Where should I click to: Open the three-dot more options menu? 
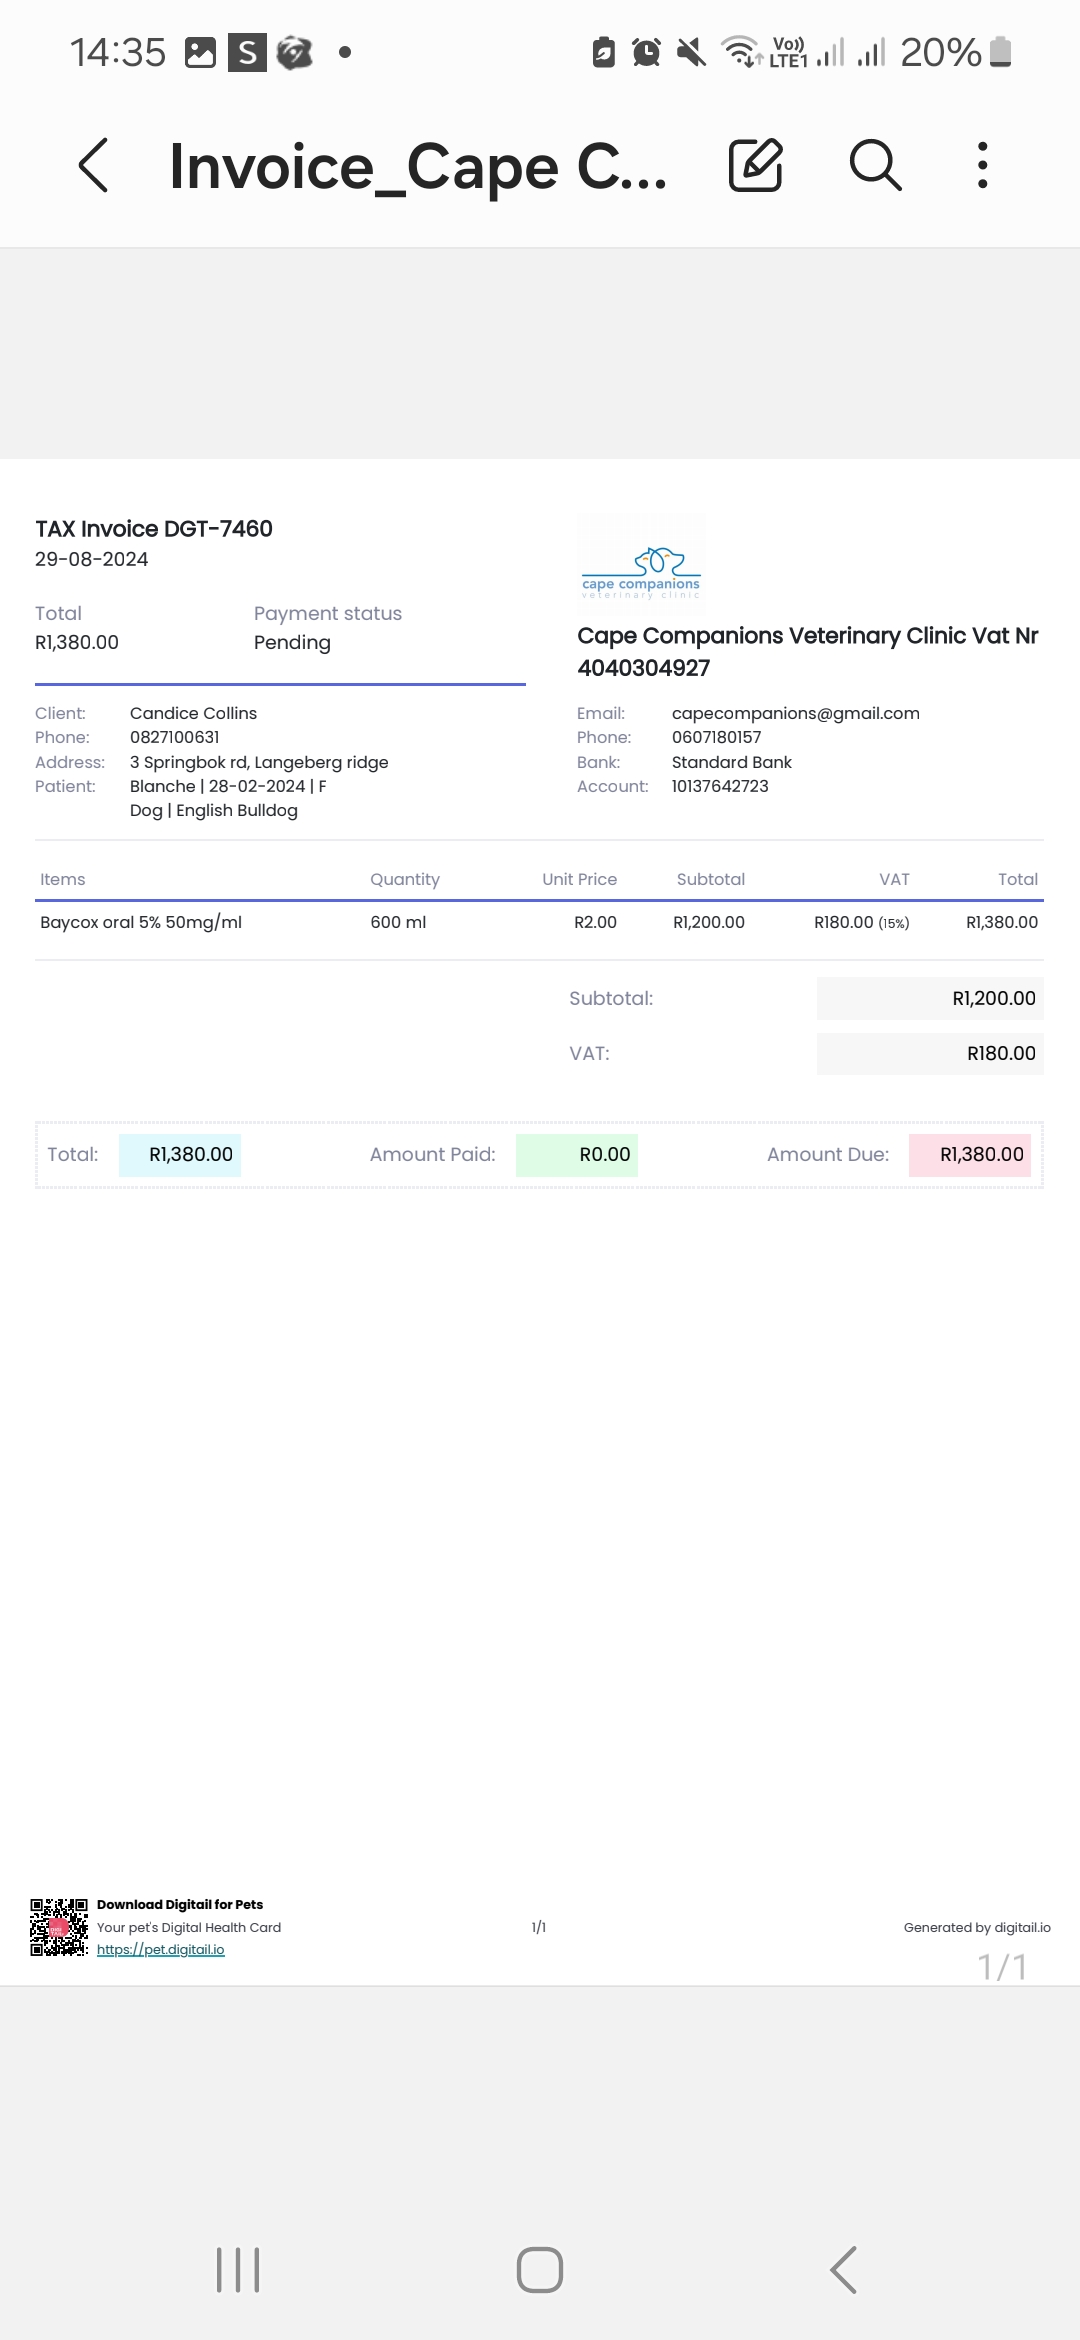click(x=983, y=165)
